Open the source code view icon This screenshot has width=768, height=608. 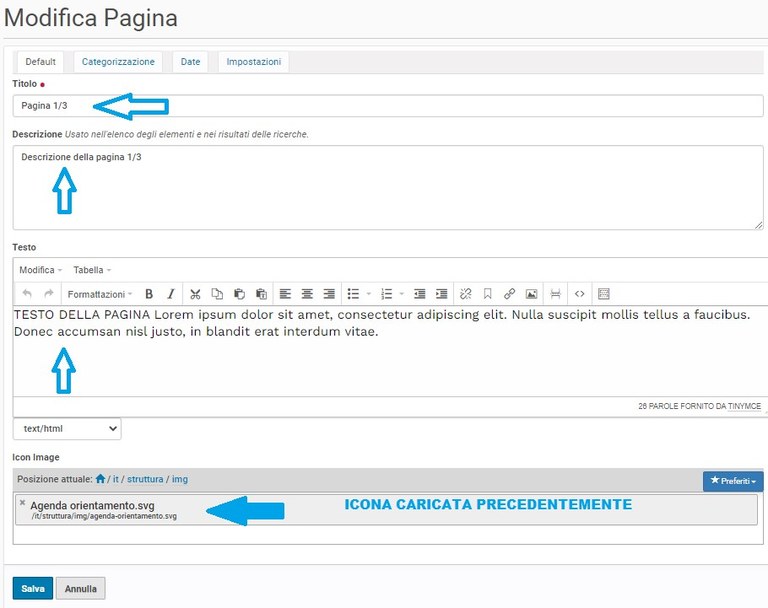coord(579,294)
